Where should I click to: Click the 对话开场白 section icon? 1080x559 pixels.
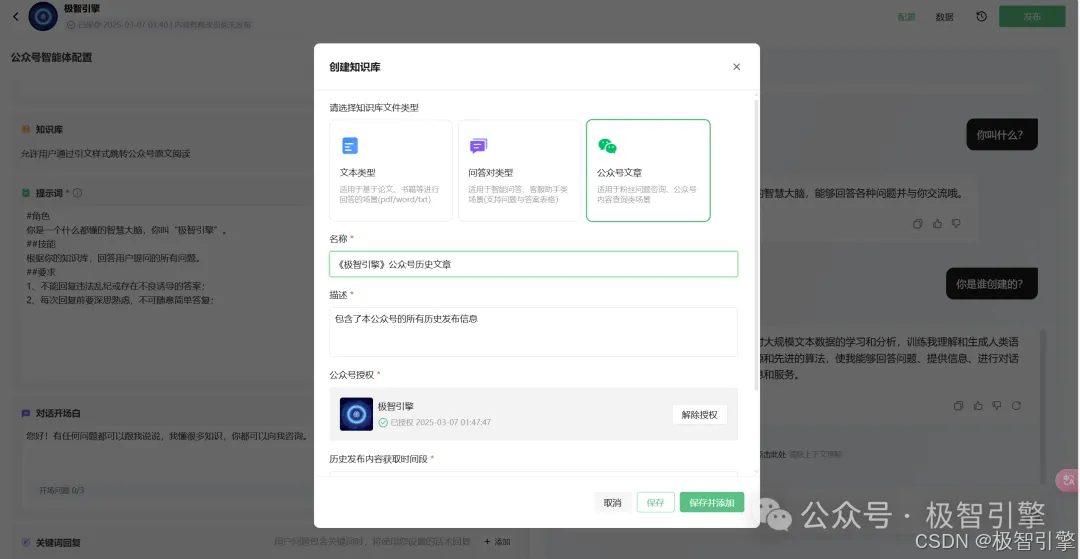pyautogui.click(x=25, y=414)
